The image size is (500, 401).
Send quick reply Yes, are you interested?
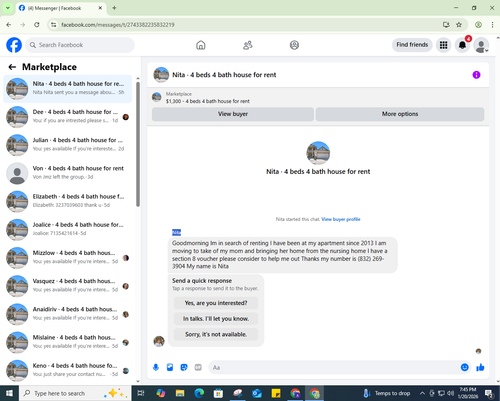tap(216, 303)
